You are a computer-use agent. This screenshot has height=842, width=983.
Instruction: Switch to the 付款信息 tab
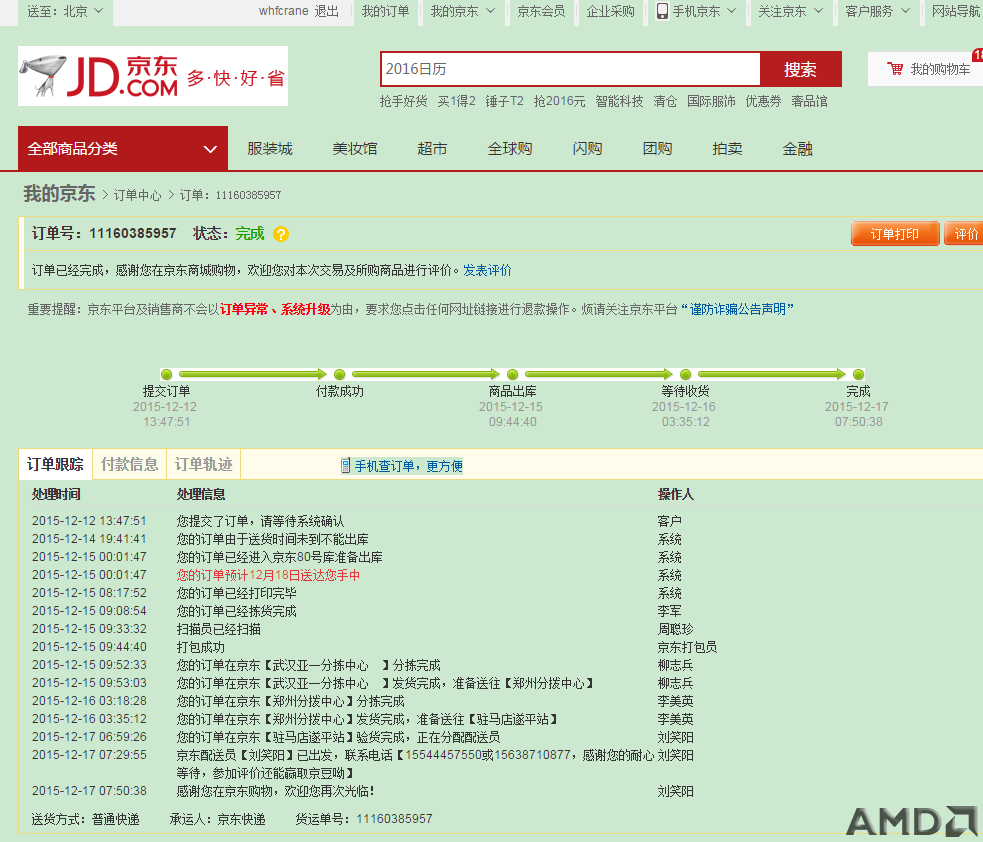pos(129,464)
